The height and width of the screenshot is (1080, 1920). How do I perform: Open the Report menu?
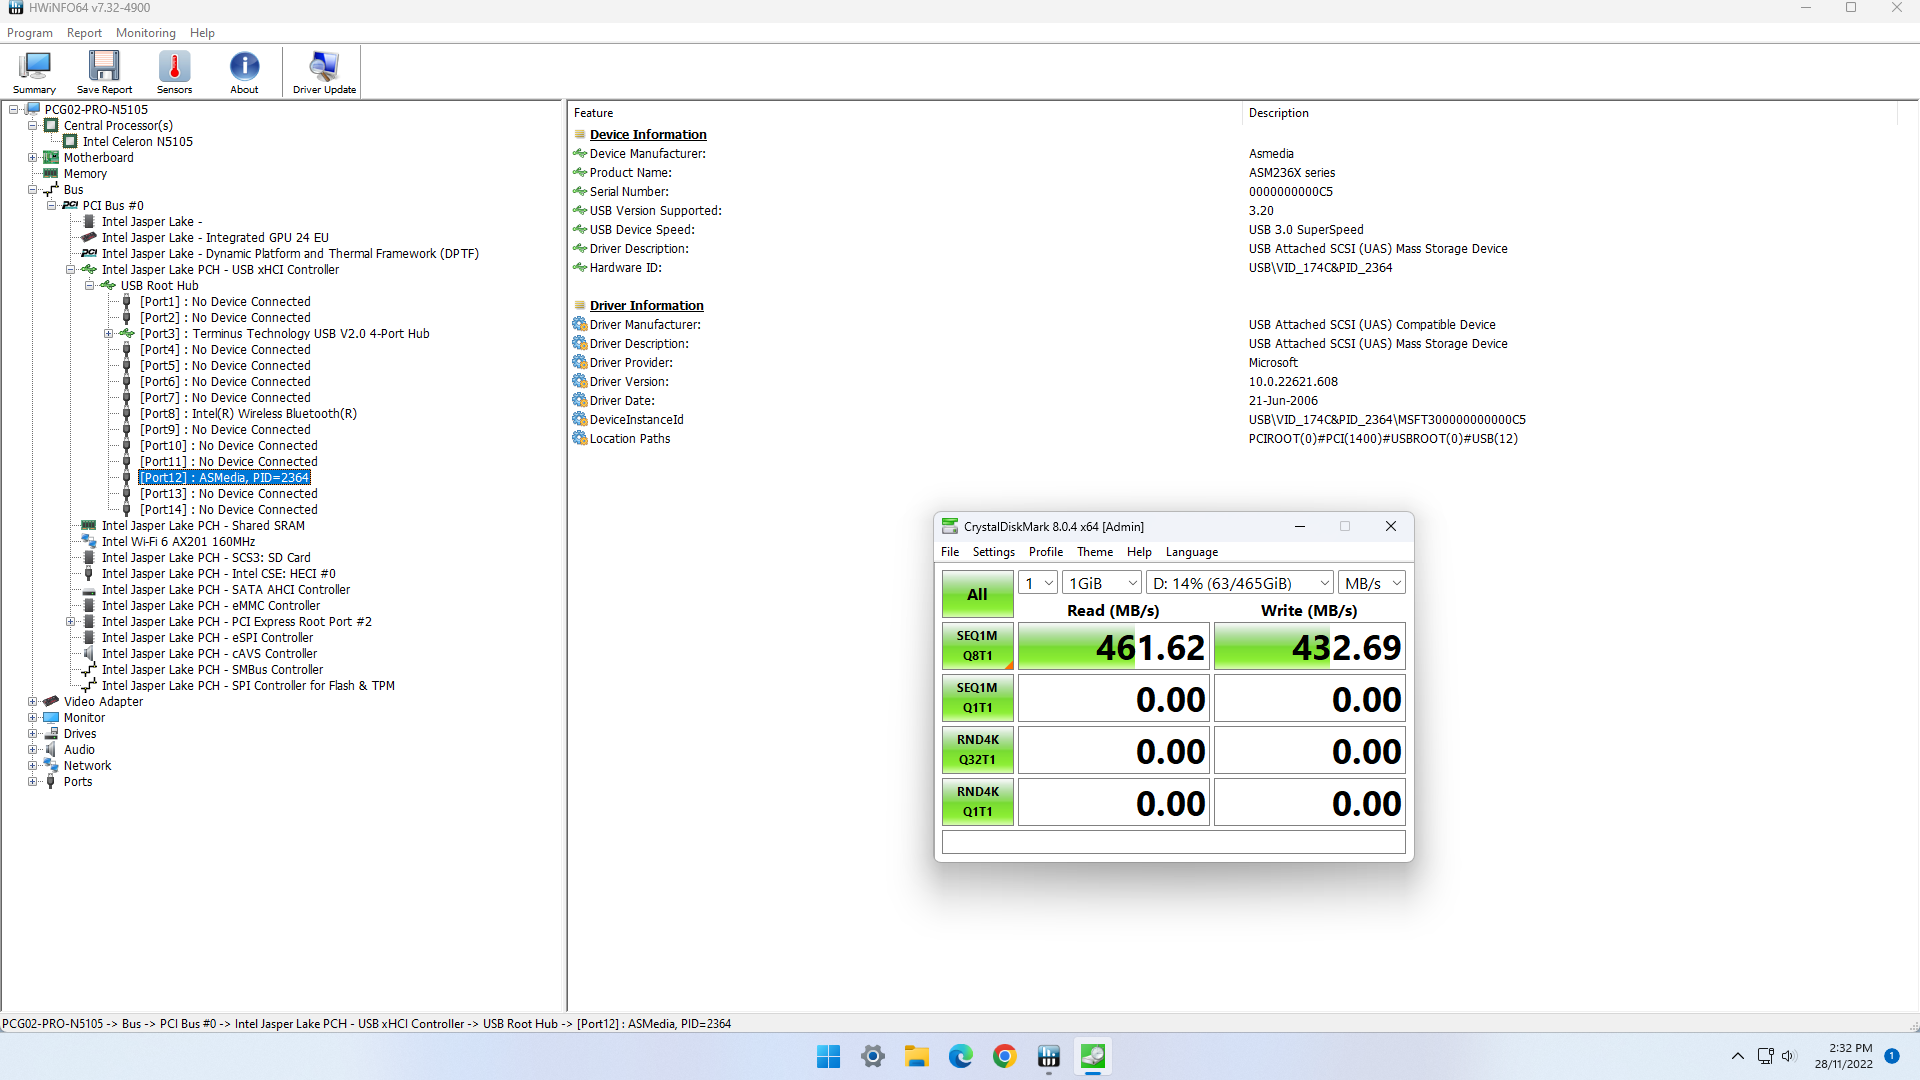coord(84,33)
